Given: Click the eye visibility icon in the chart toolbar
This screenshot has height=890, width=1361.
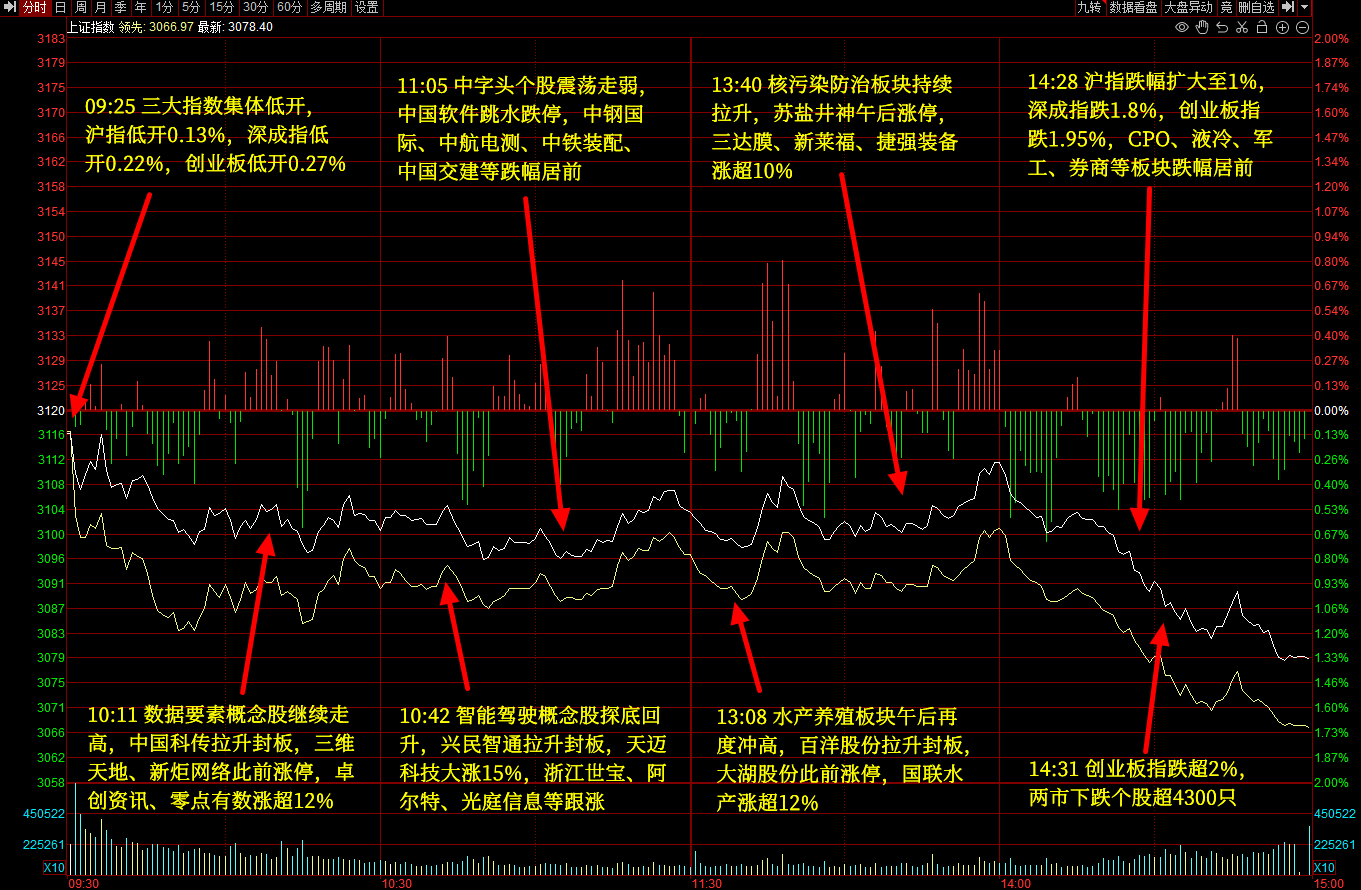Looking at the screenshot, I should click(1181, 27).
